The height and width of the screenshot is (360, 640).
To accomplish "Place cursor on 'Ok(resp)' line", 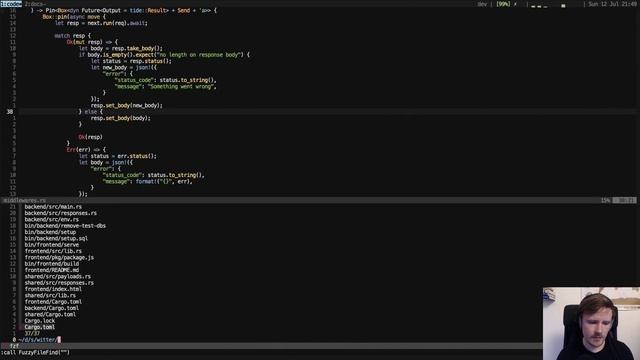I will pyautogui.click(x=91, y=137).
